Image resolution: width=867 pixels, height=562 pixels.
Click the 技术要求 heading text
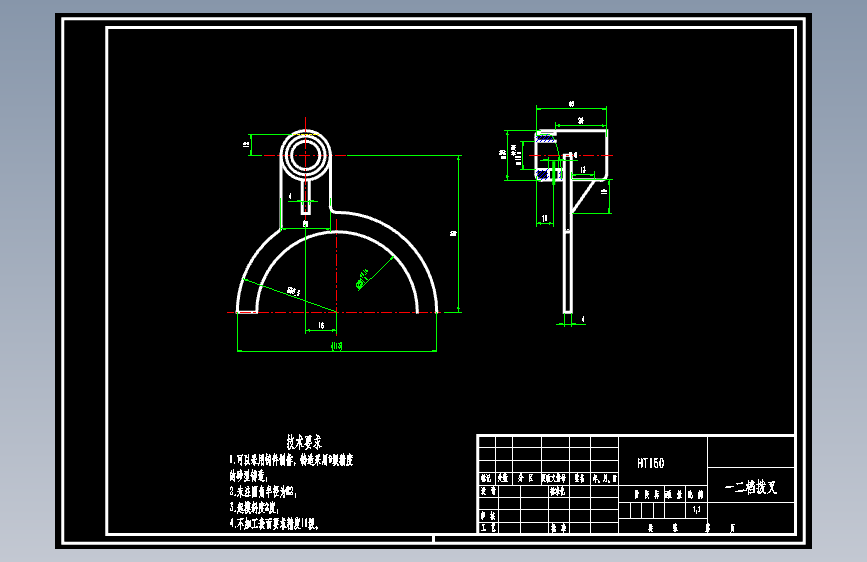tap(304, 442)
